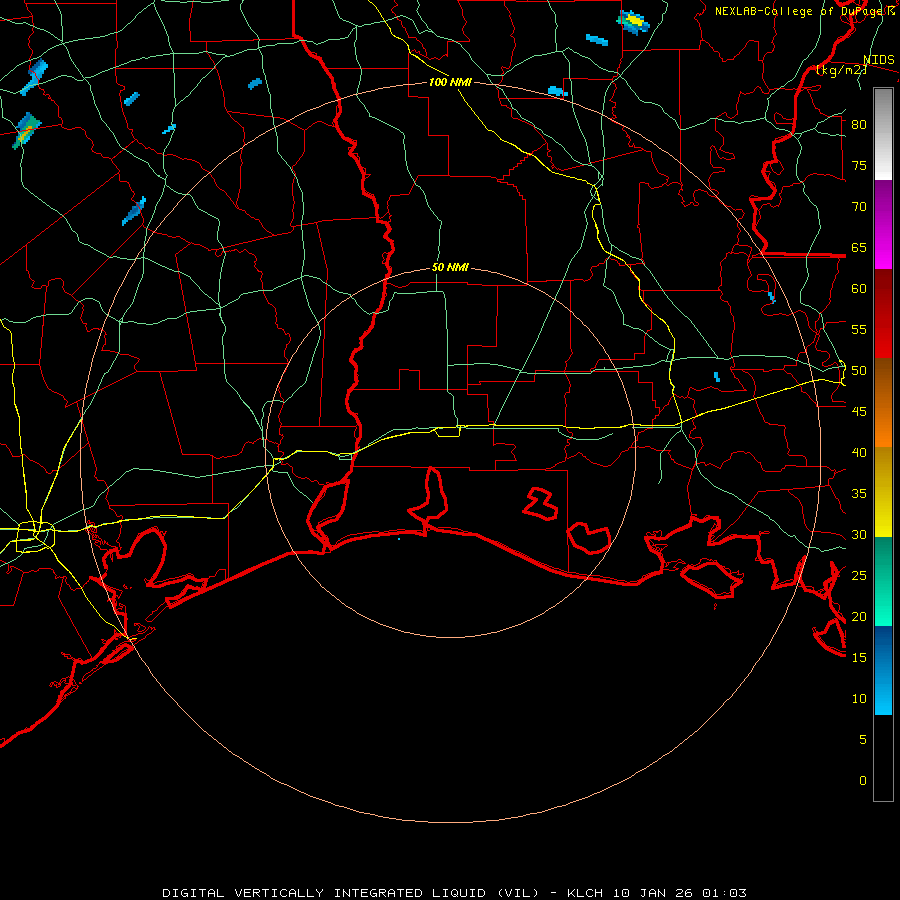Click the "10" value on the VIL scale

coord(859,699)
